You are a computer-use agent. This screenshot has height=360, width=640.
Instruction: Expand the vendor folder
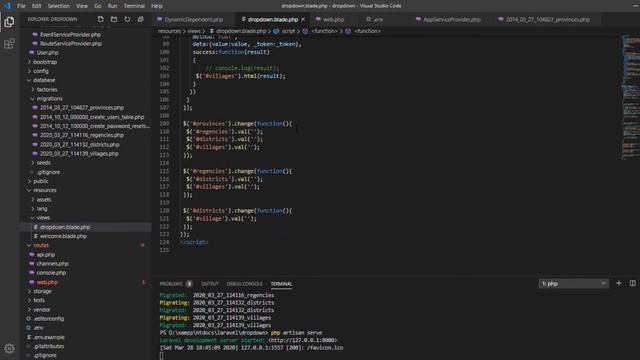(42, 310)
